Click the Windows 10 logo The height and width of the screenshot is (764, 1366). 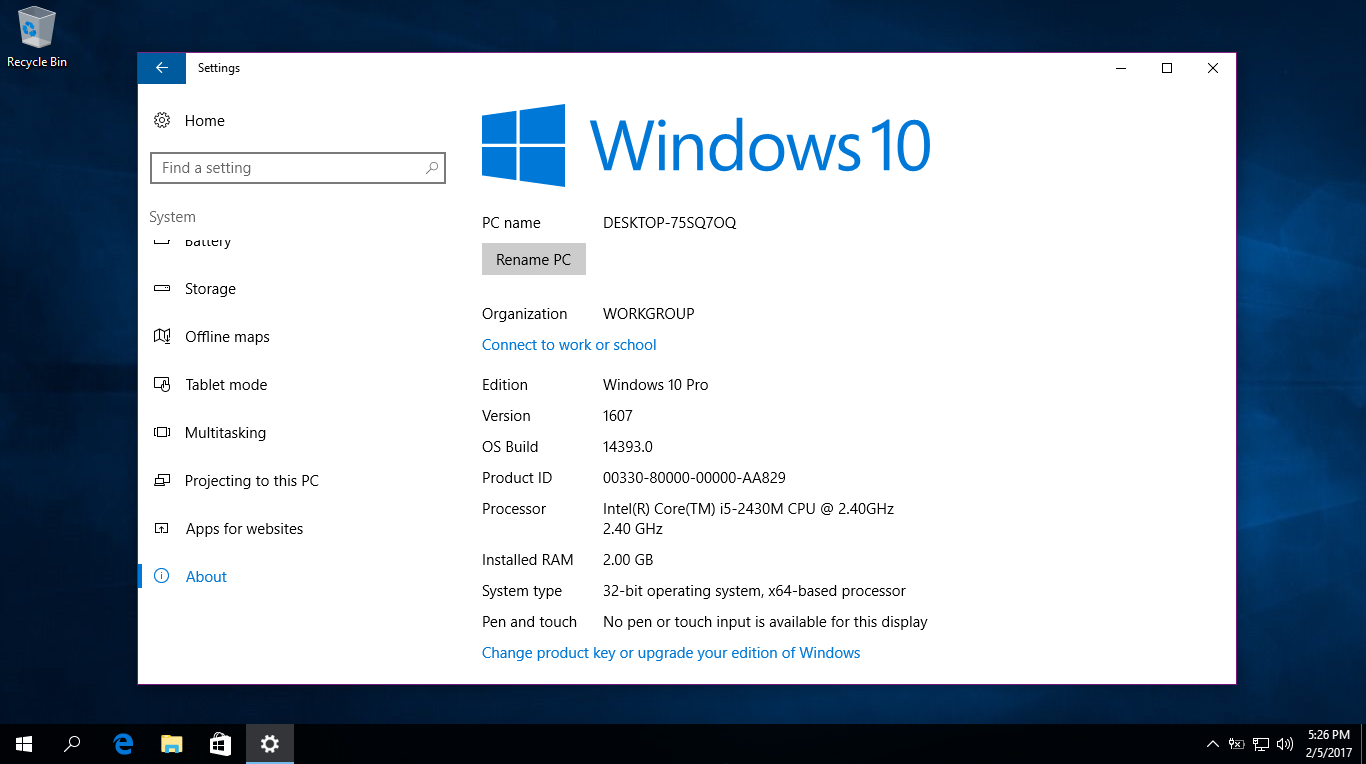(x=706, y=146)
